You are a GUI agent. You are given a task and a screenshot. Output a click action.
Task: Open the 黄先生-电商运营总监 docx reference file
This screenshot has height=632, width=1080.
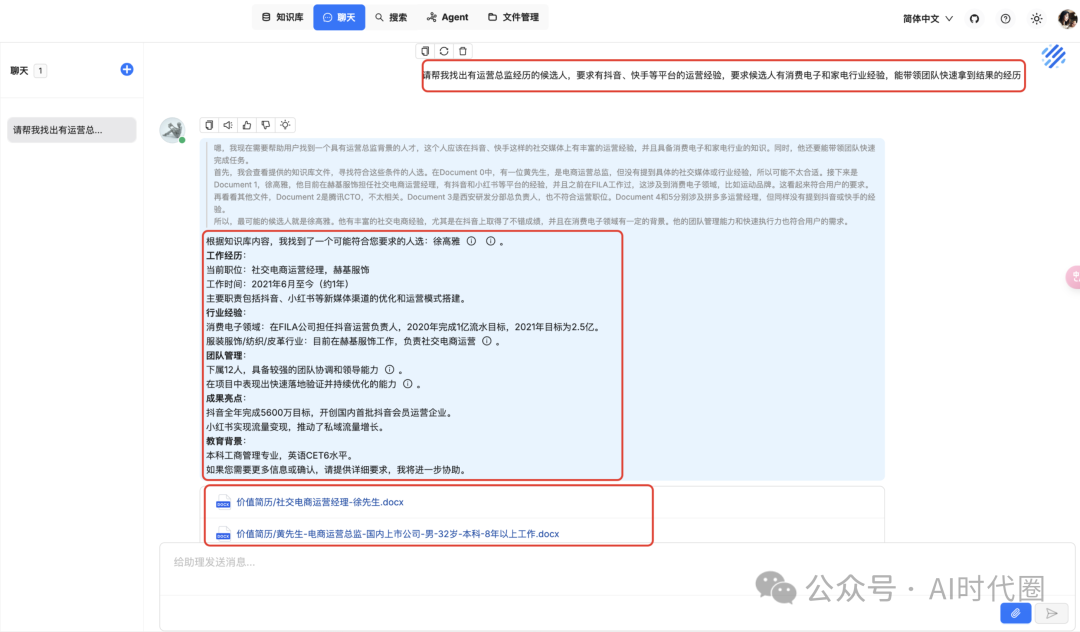click(397, 534)
